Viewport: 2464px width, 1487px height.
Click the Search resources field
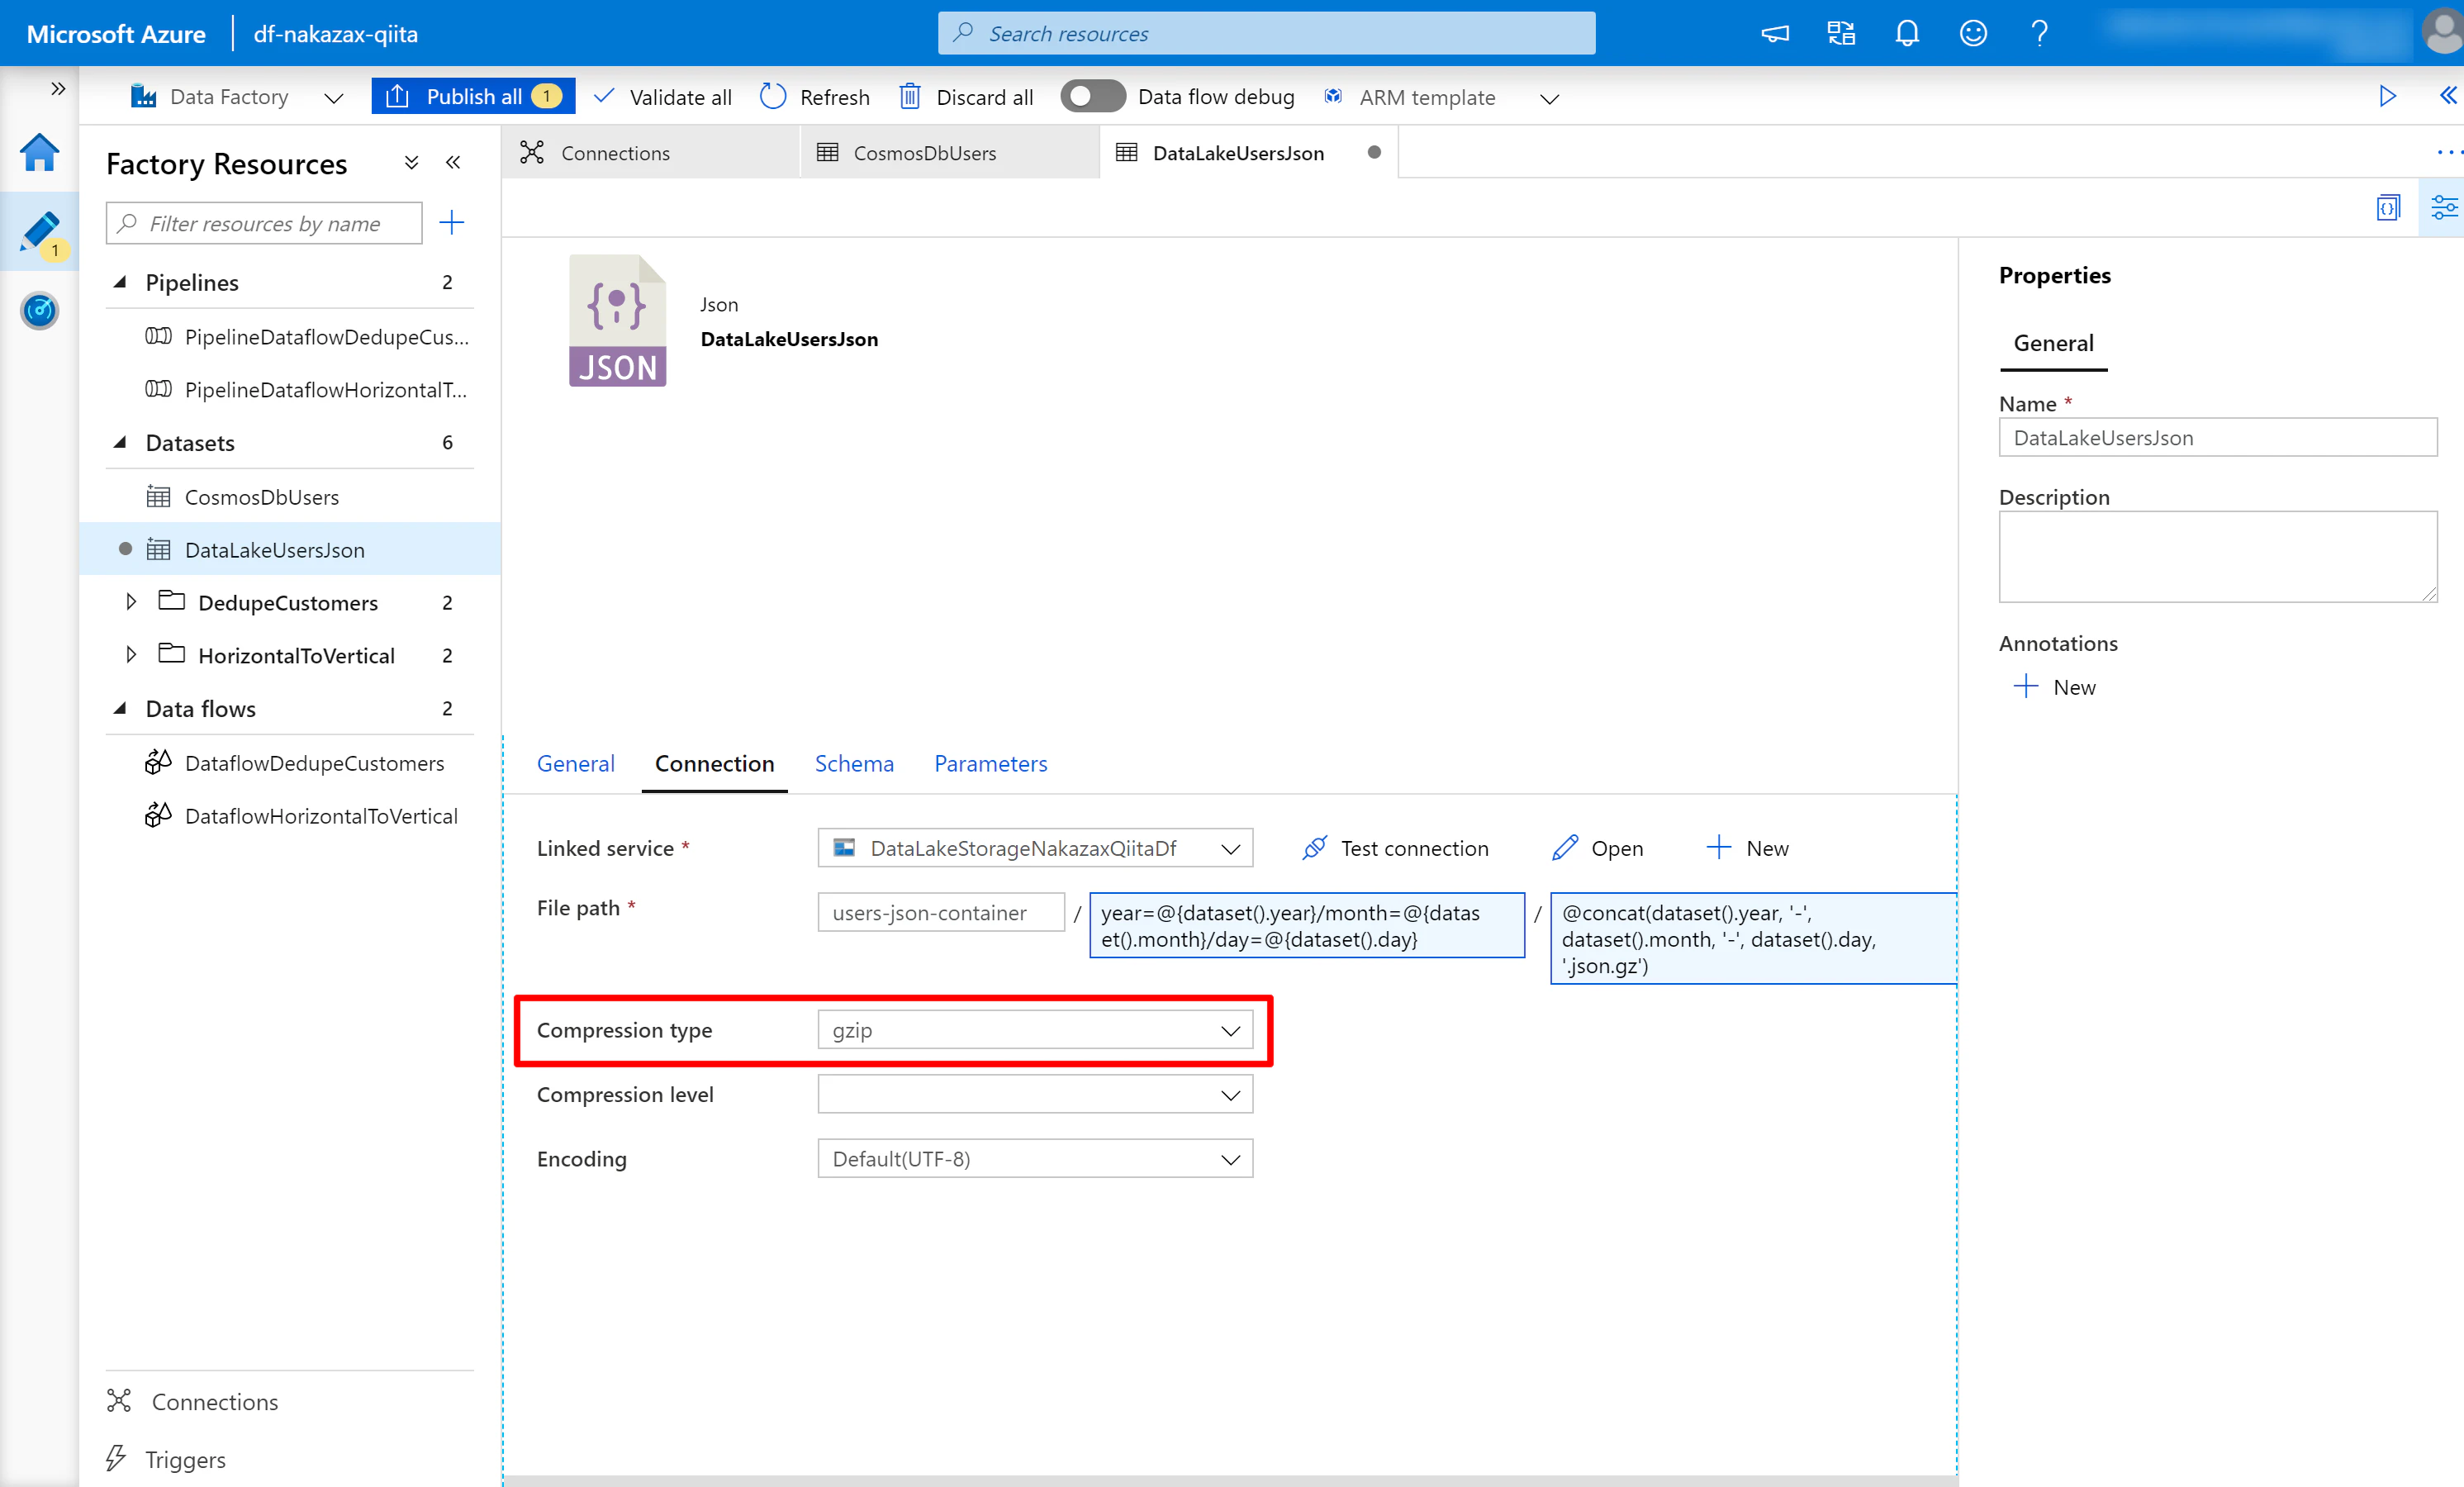1266,33
